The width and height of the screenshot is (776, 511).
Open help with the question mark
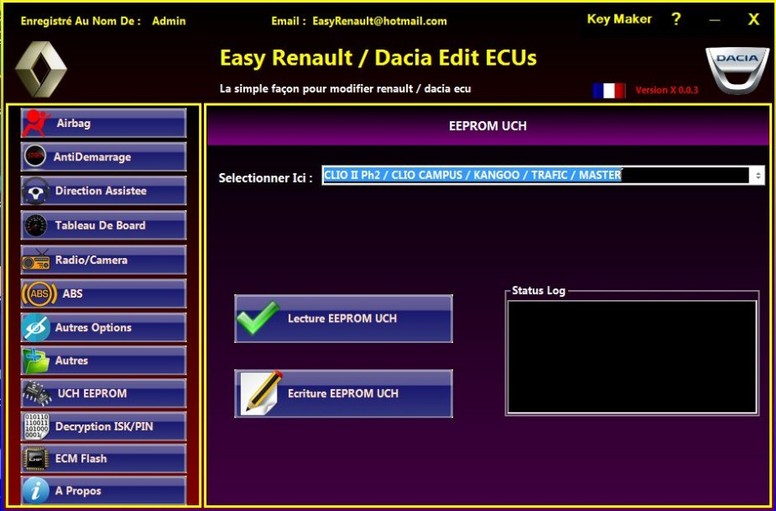(x=676, y=20)
